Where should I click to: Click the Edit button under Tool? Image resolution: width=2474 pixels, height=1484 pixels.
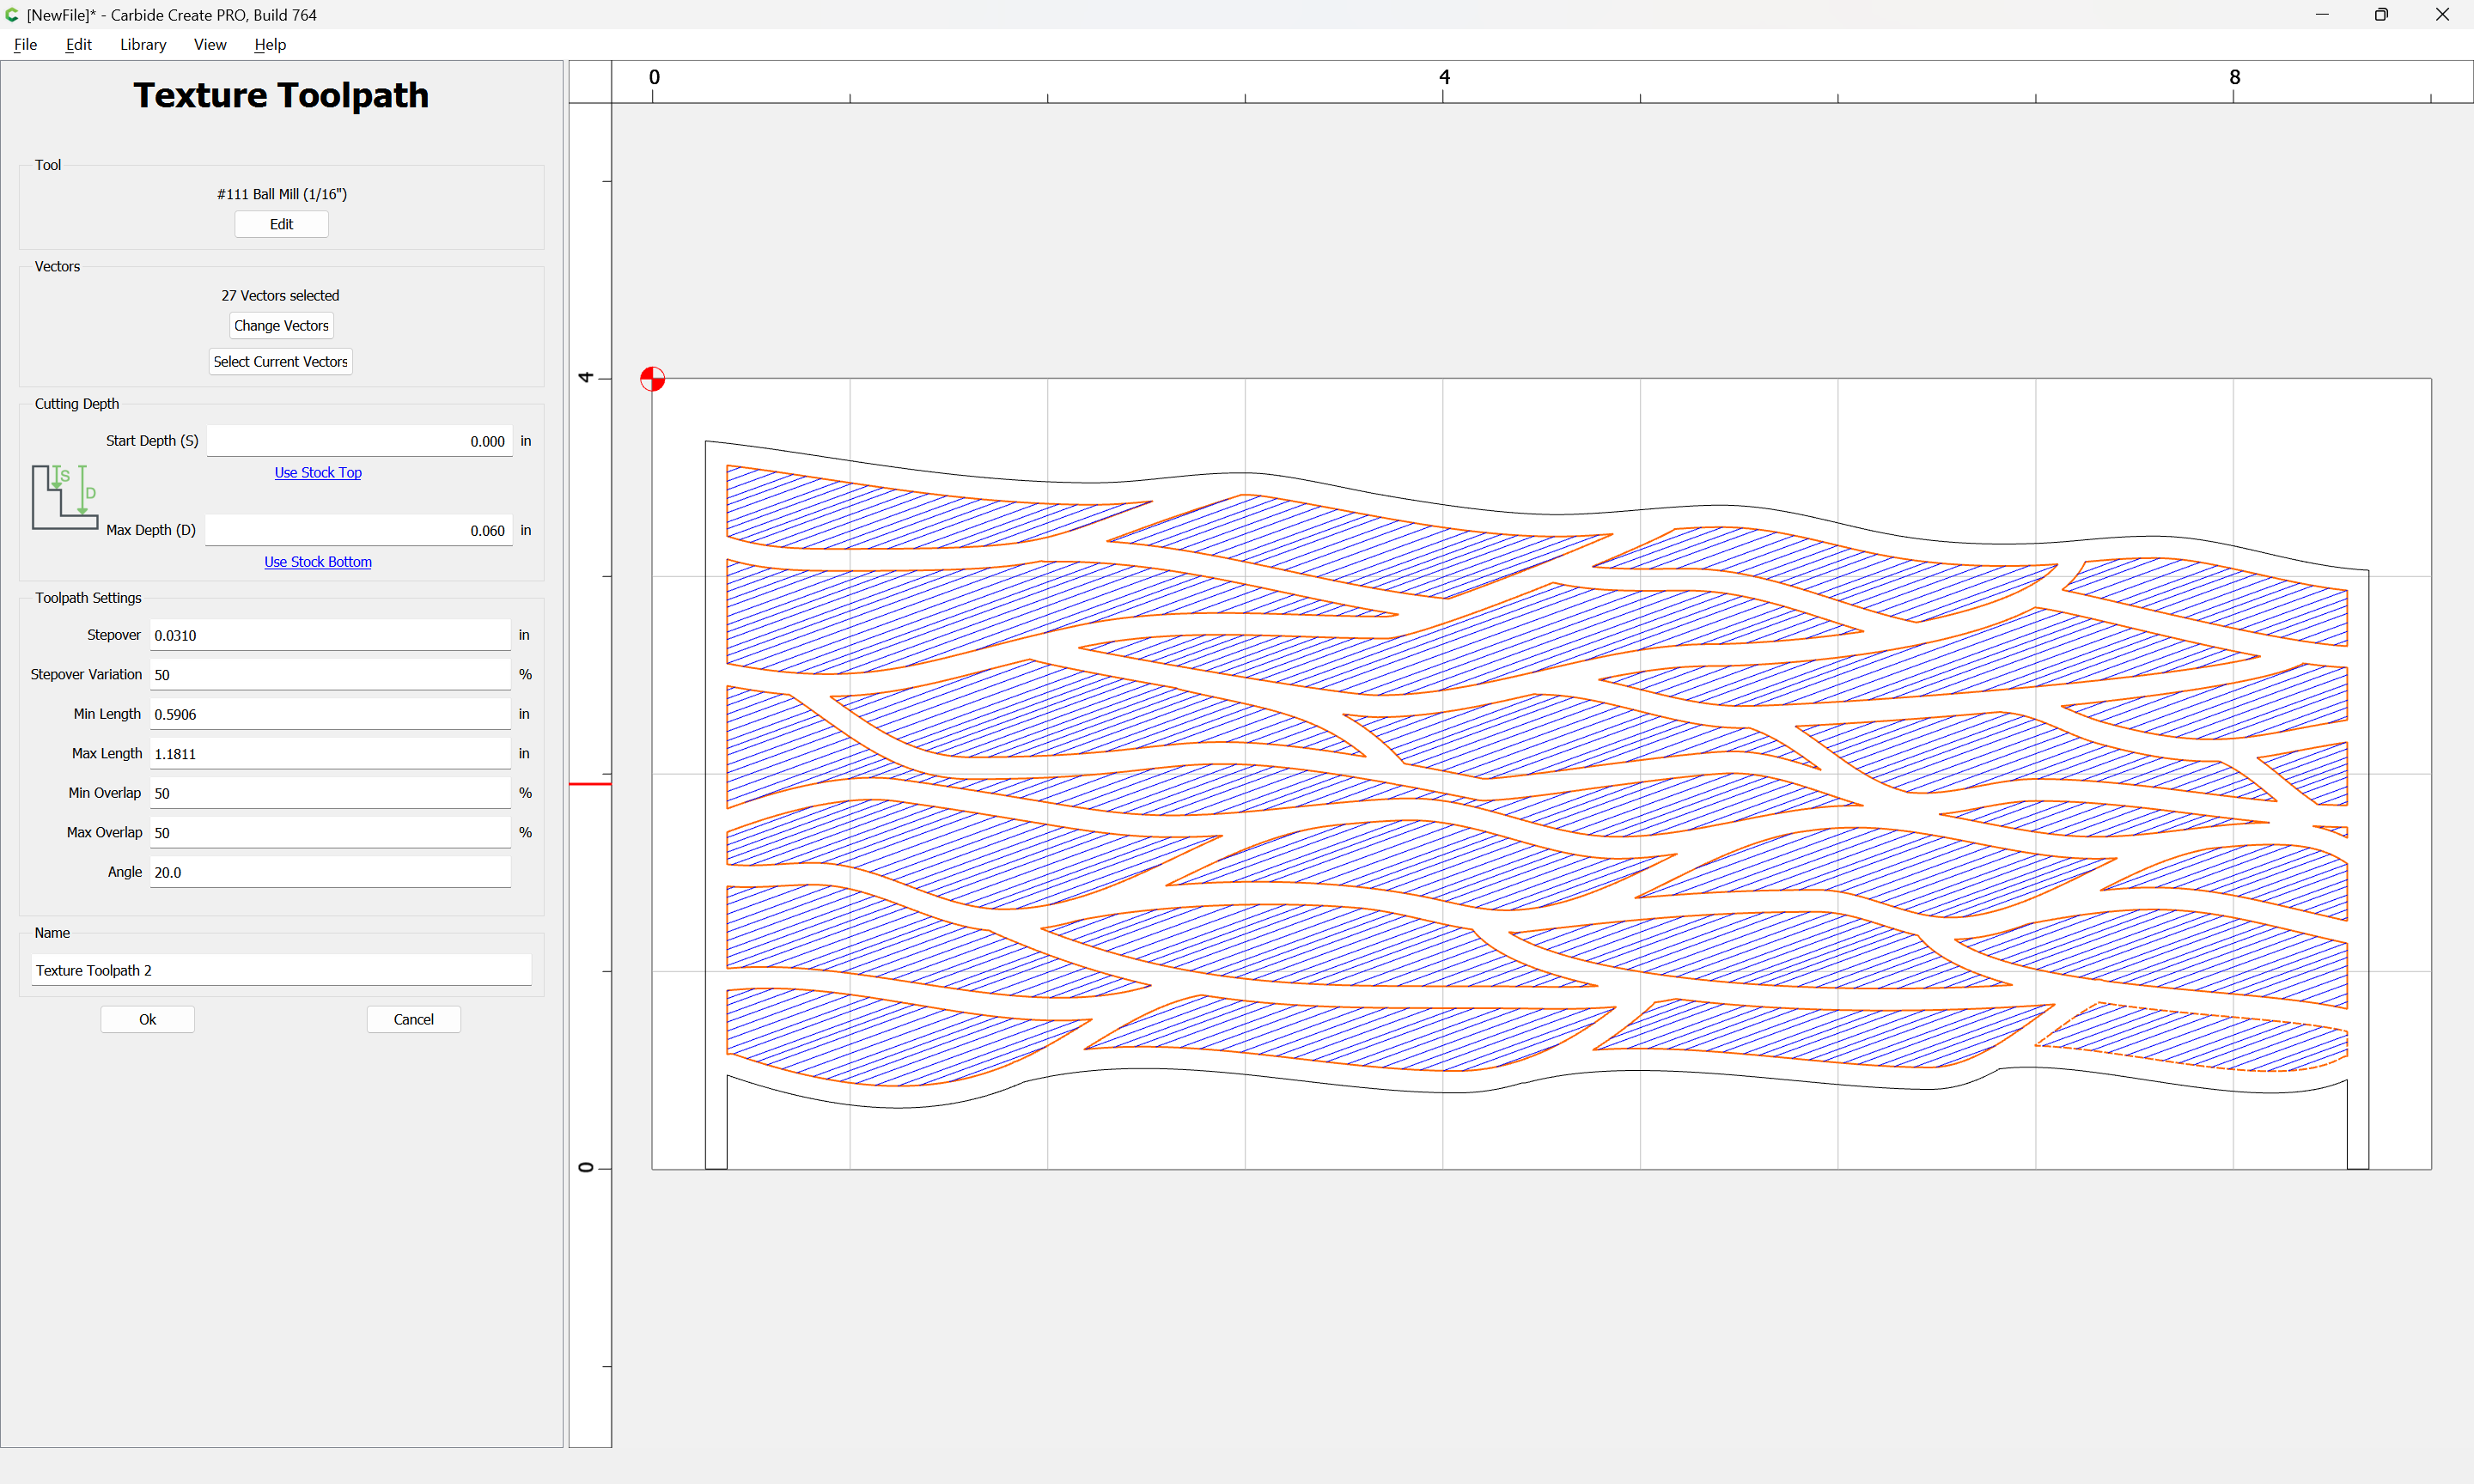[x=281, y=224]
